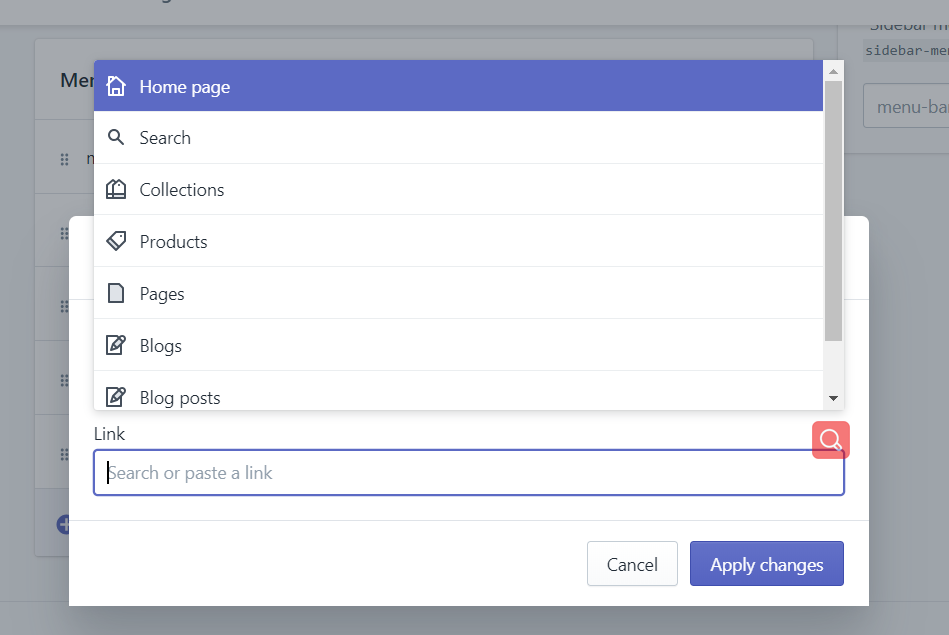Click the edit icon beside Blogs

click(116, 345)
